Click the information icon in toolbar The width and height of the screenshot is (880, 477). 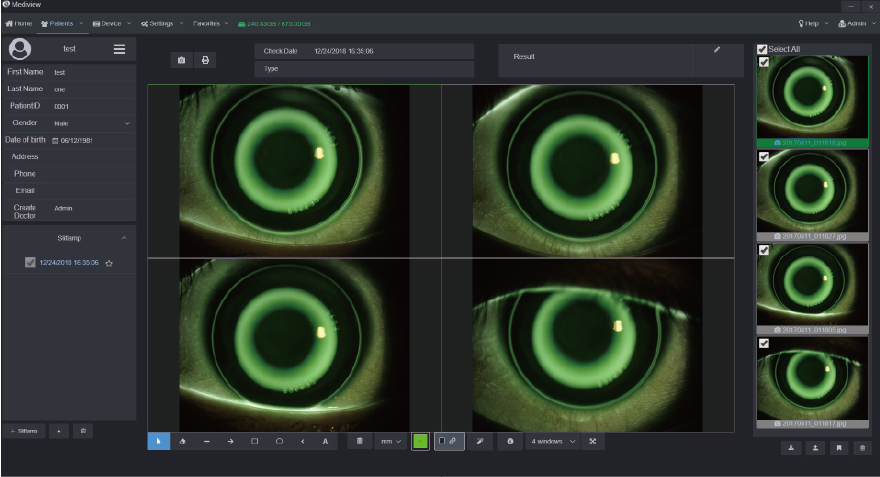510,441
